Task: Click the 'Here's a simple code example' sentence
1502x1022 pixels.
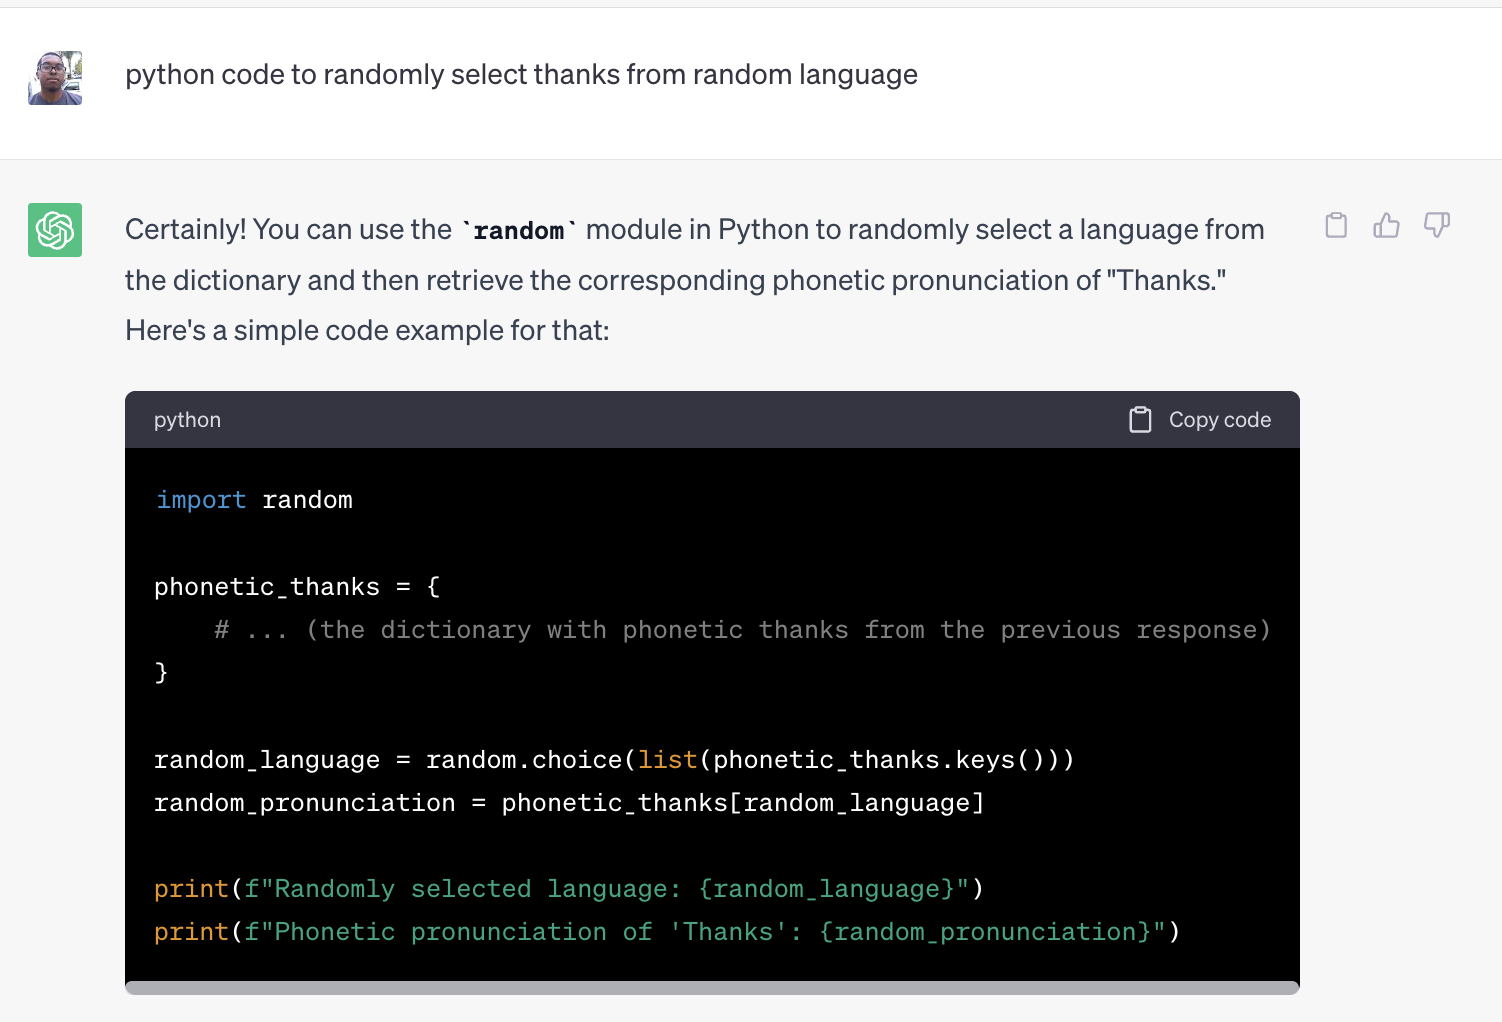Action: pyautogui.click(x=367, y=331)
